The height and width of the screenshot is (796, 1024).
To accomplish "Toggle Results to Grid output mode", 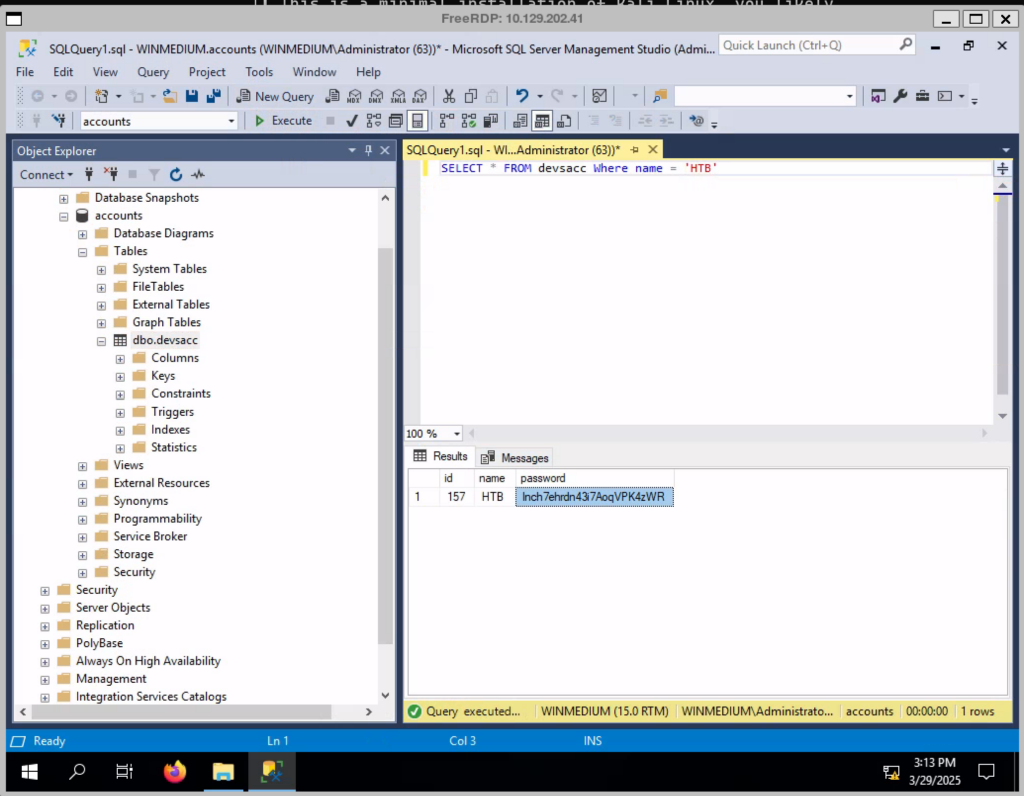I will [542, 121].
